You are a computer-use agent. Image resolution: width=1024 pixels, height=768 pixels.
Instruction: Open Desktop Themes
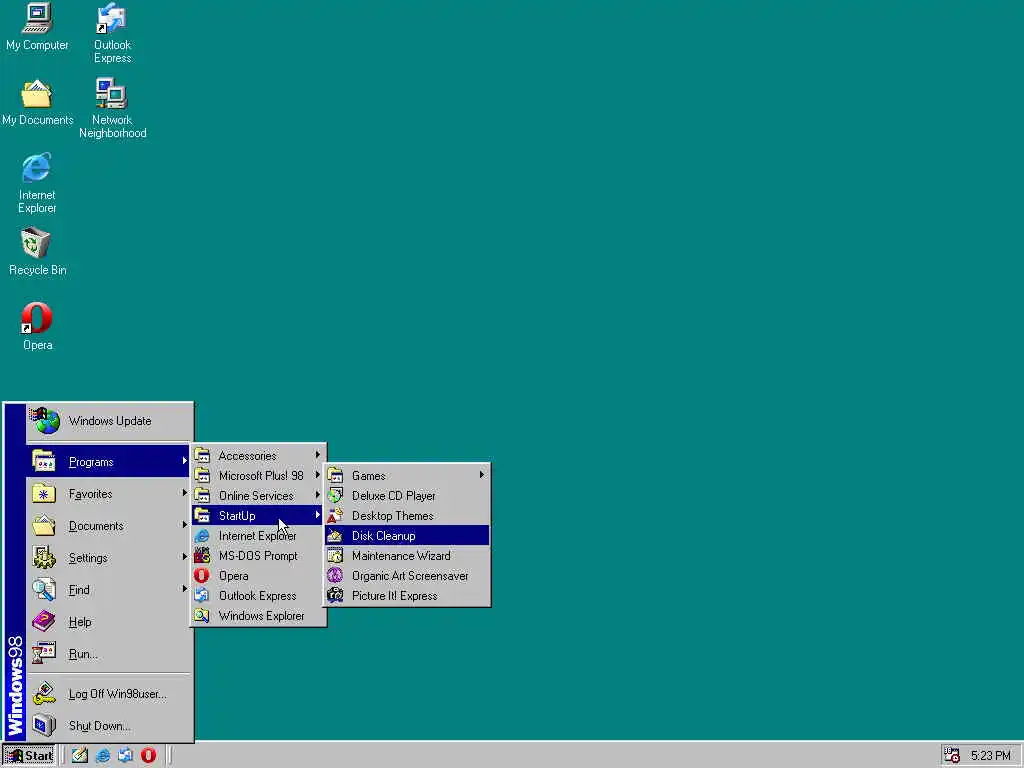point(408,516)
